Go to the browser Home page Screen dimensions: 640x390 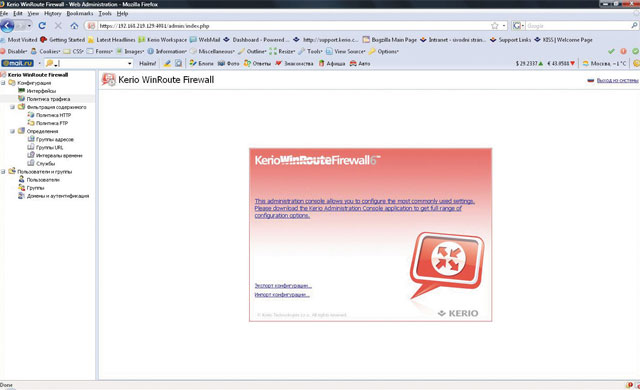click(x=74, y=26)
